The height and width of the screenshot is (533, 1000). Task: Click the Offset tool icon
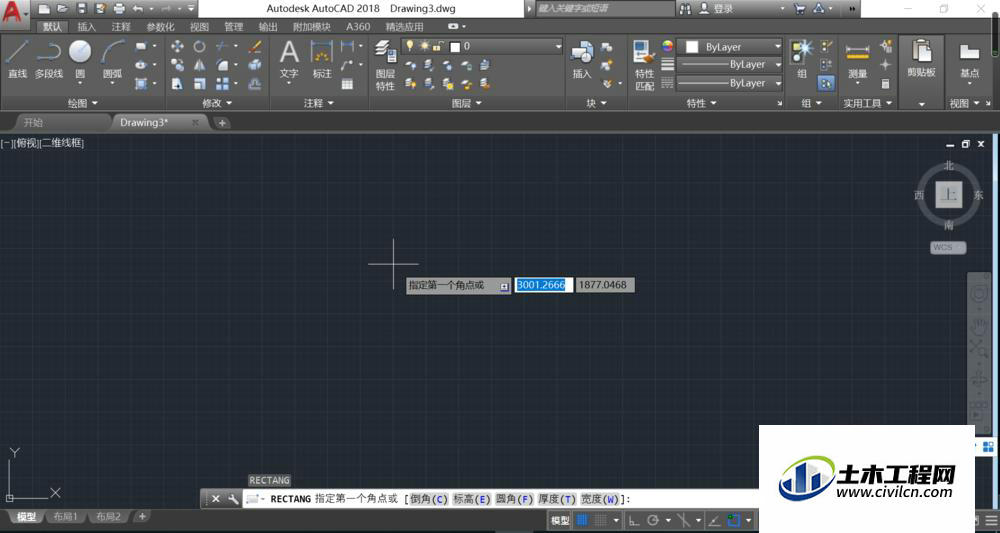coord(255,84)
